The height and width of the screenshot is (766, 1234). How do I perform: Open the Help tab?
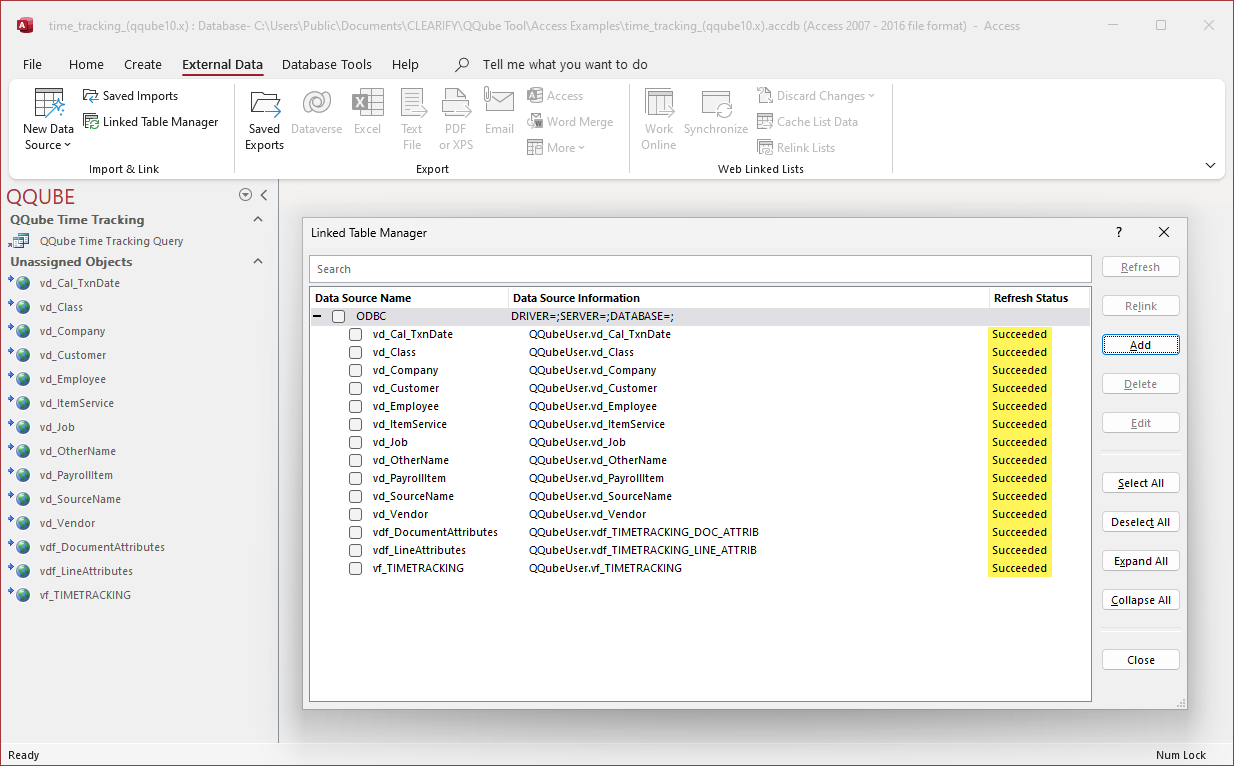pyautogui.click(x=405, y=64)
